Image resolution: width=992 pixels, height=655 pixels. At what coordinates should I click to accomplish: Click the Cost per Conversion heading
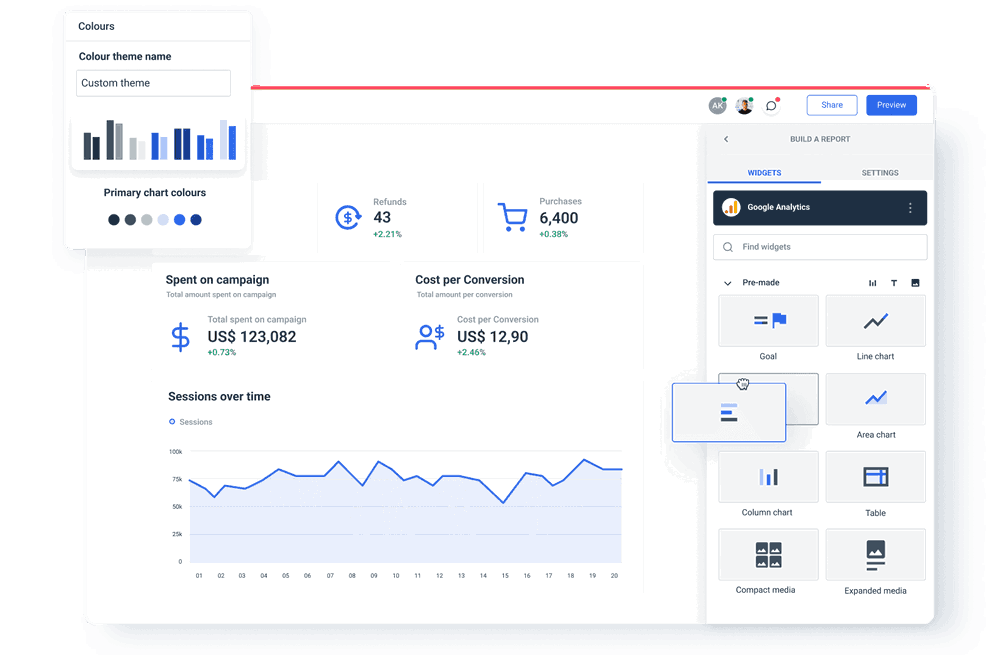[469, 280]
